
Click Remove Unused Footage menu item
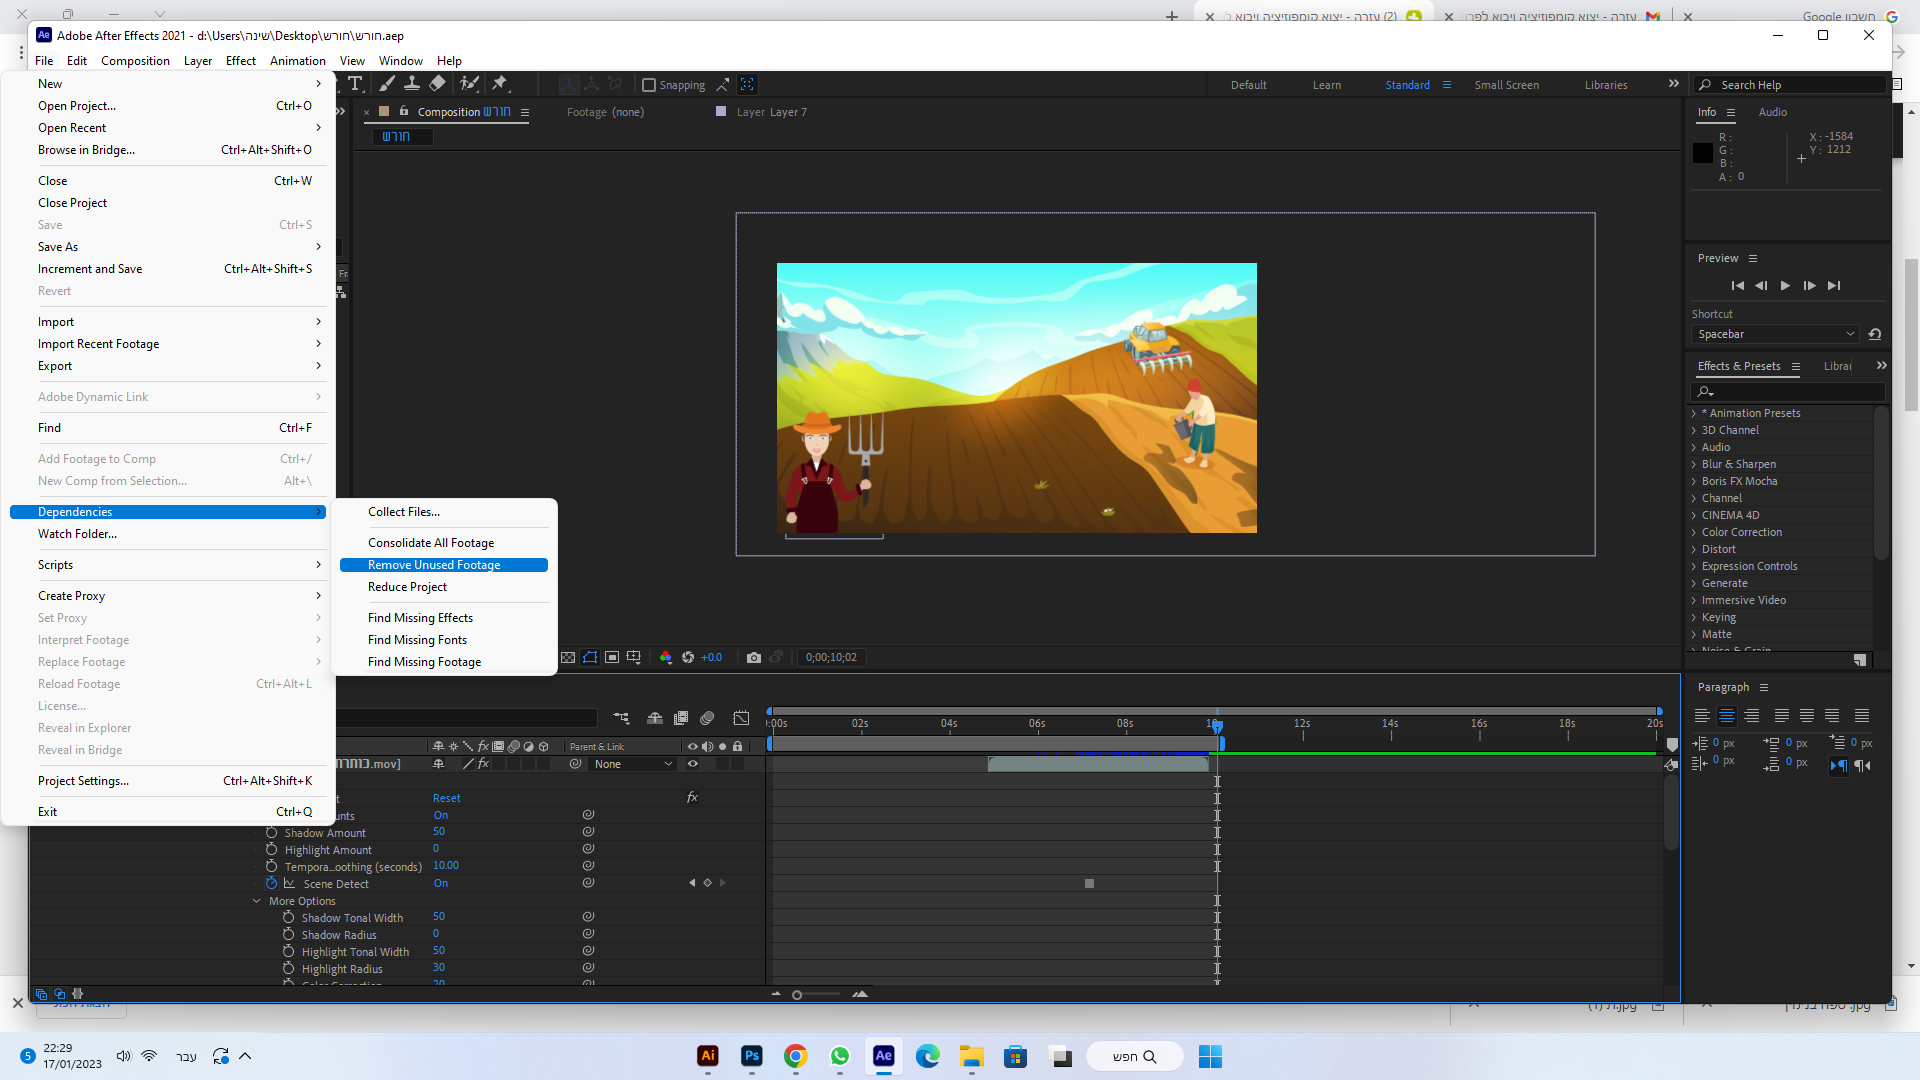[434, 565]
